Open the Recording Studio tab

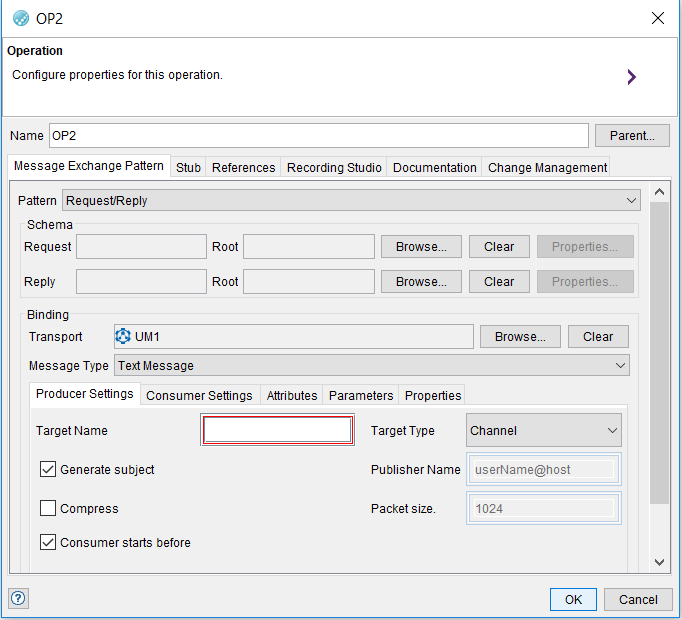click(x=334, y=168)
